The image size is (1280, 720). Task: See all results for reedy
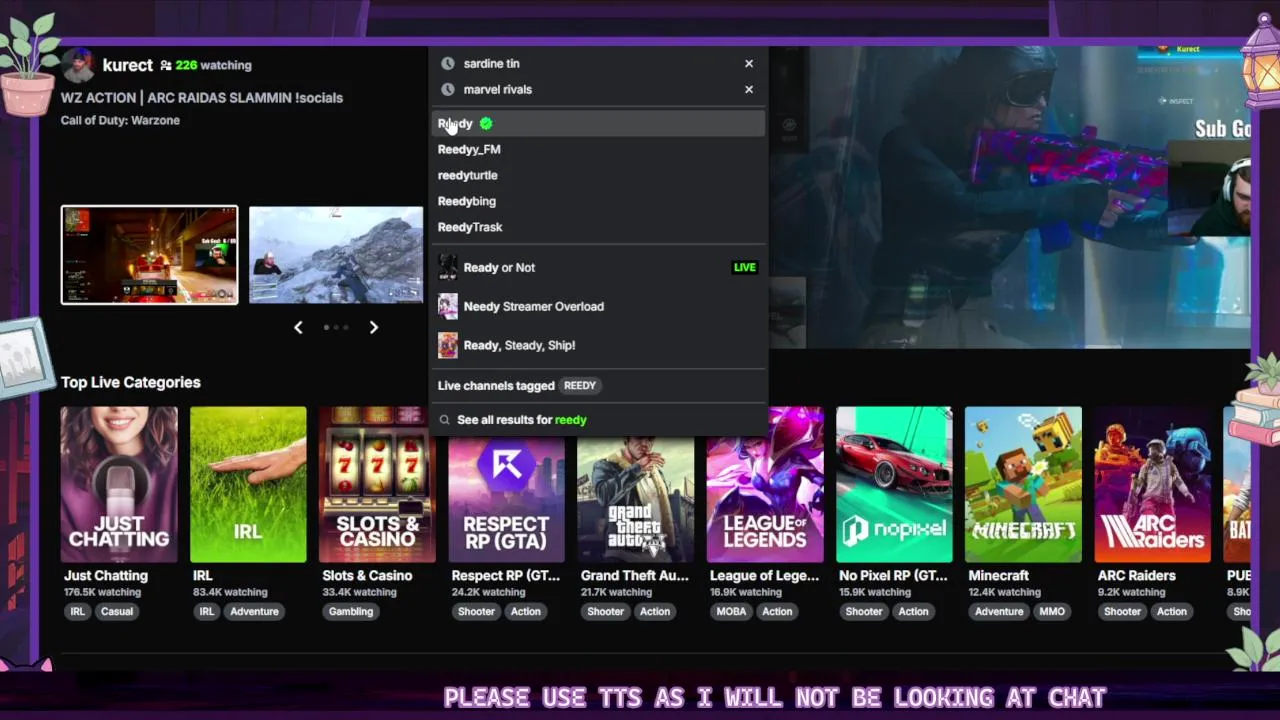pos(598,420)
